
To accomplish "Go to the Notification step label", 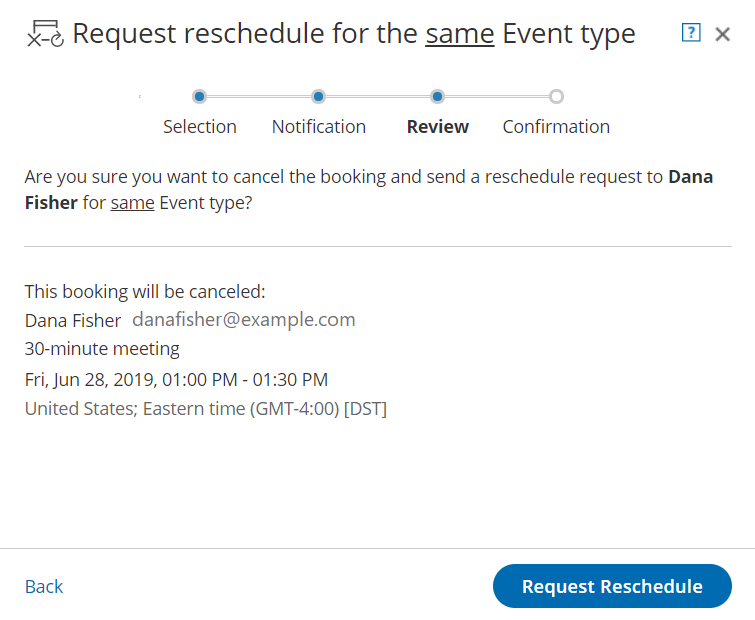I will click(x=319, y=127).
